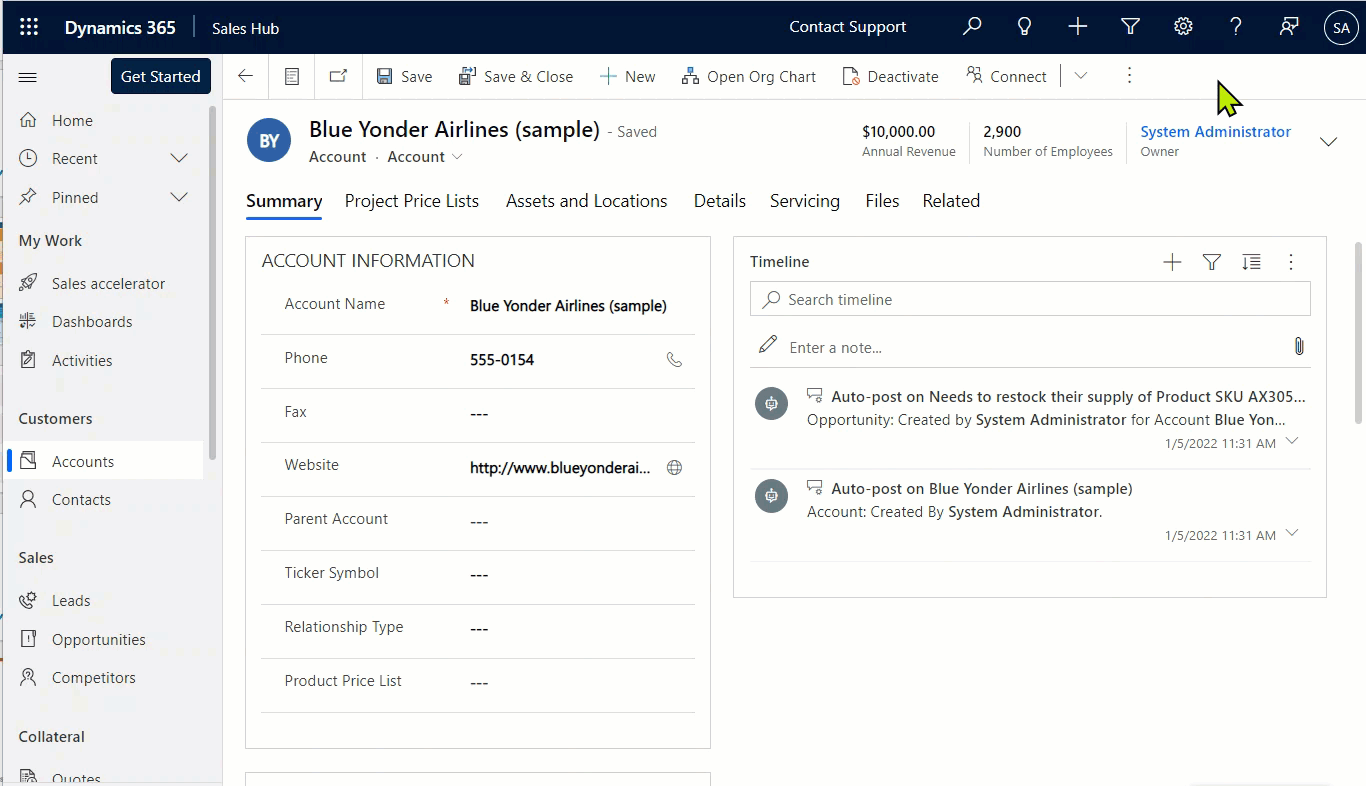This screenshot has height=786, width=1366.
Task: Open the Project Price Lists tab
Action: (x=412, y=201)
